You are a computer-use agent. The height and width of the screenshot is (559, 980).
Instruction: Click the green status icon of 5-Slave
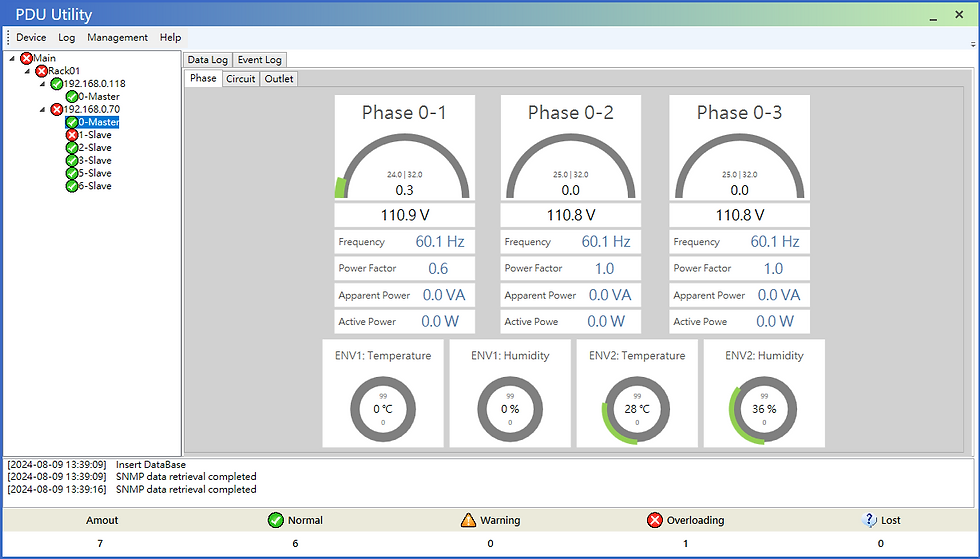(x=72, y=173)
